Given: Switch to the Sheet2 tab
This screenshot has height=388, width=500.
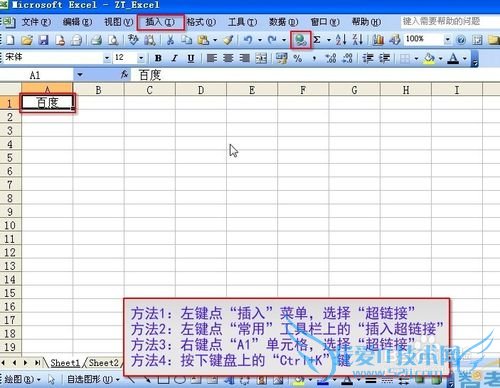Looking at the screenshot, I should [104, 363].
